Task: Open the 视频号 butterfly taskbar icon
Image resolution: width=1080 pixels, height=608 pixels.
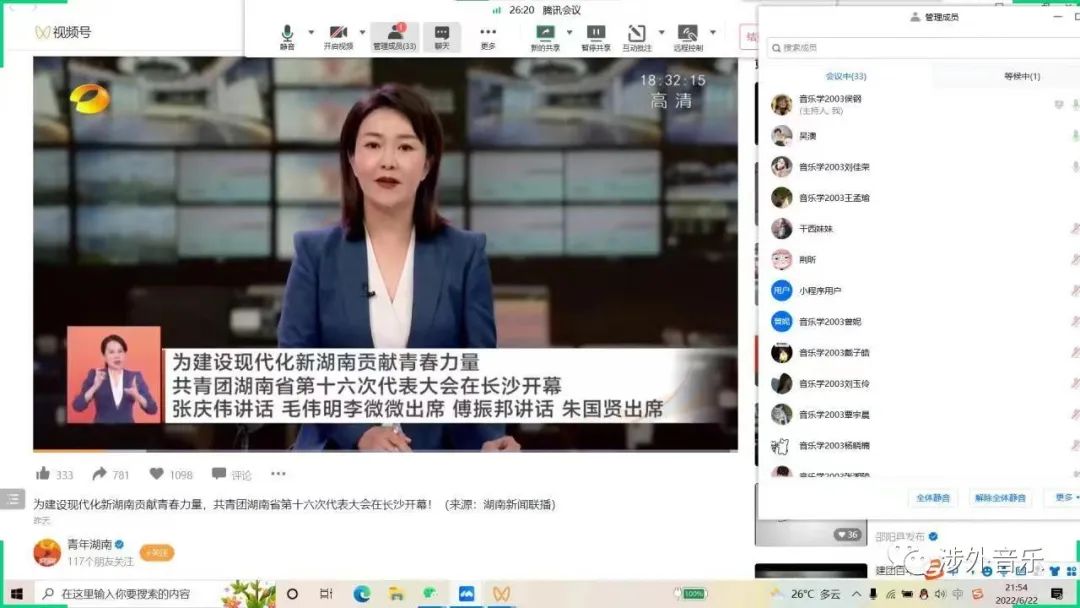Action: coord(501,594)
